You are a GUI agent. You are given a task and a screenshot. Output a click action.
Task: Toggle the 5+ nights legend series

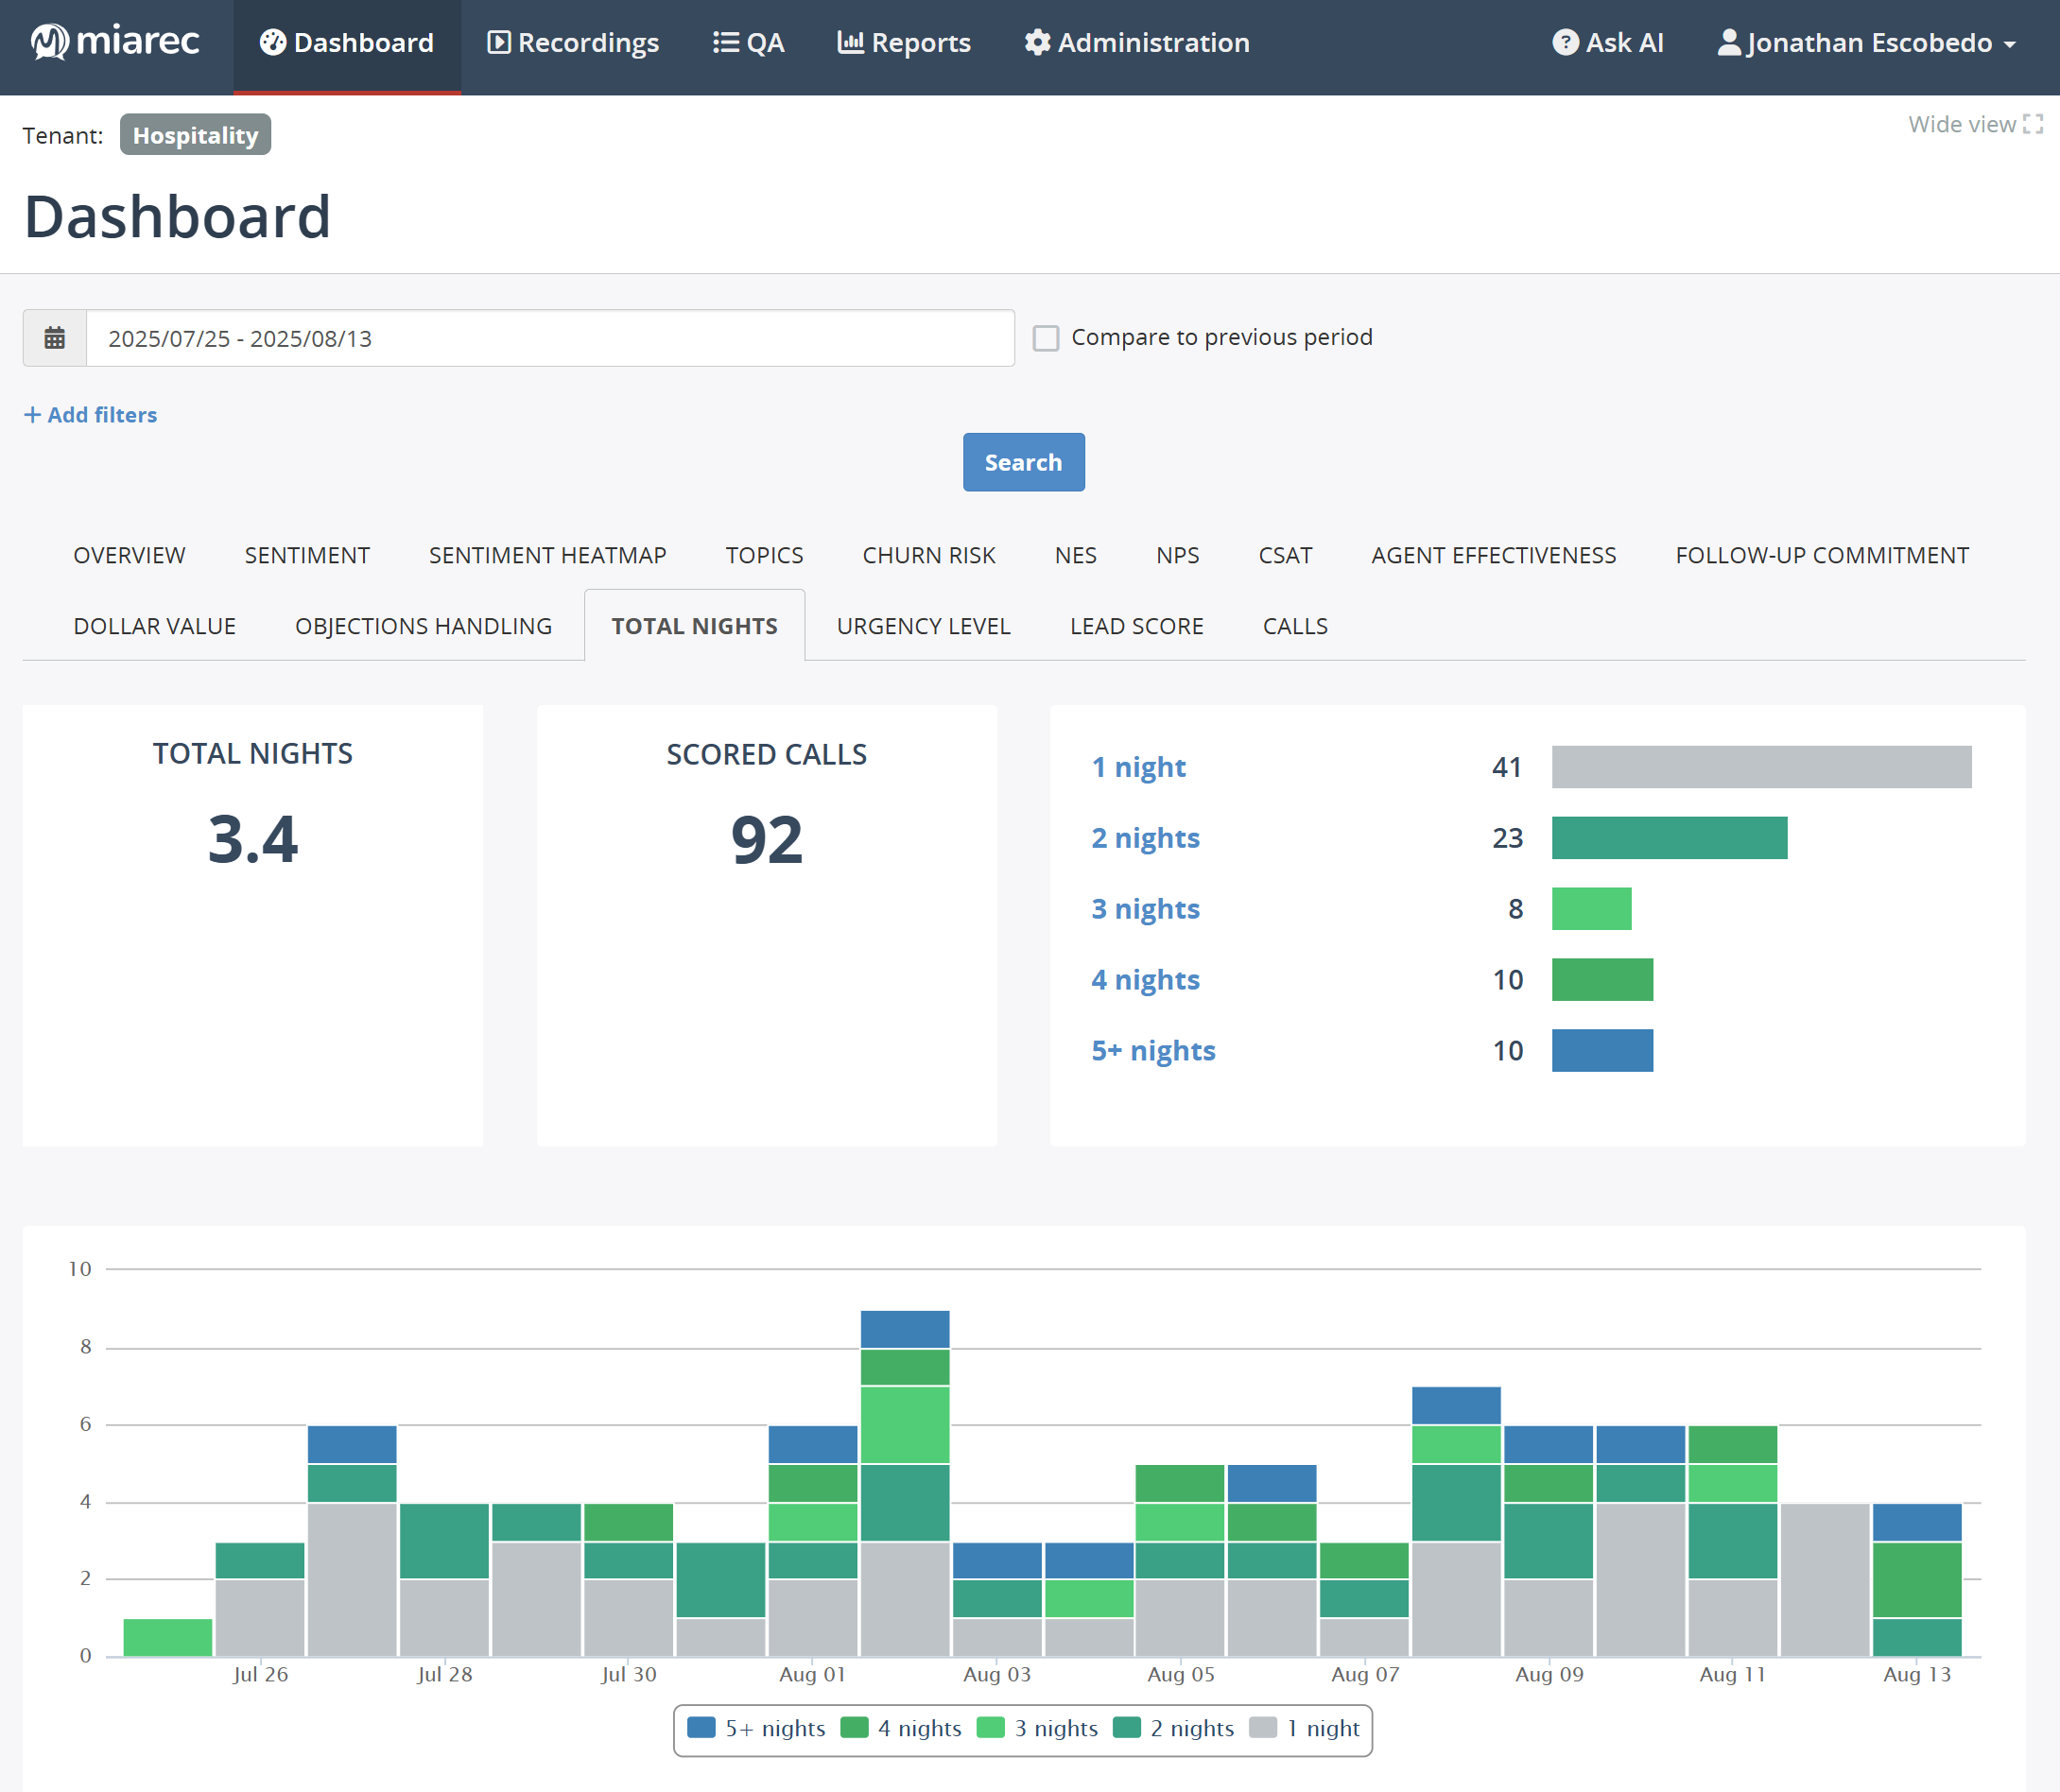point(757,1729)
